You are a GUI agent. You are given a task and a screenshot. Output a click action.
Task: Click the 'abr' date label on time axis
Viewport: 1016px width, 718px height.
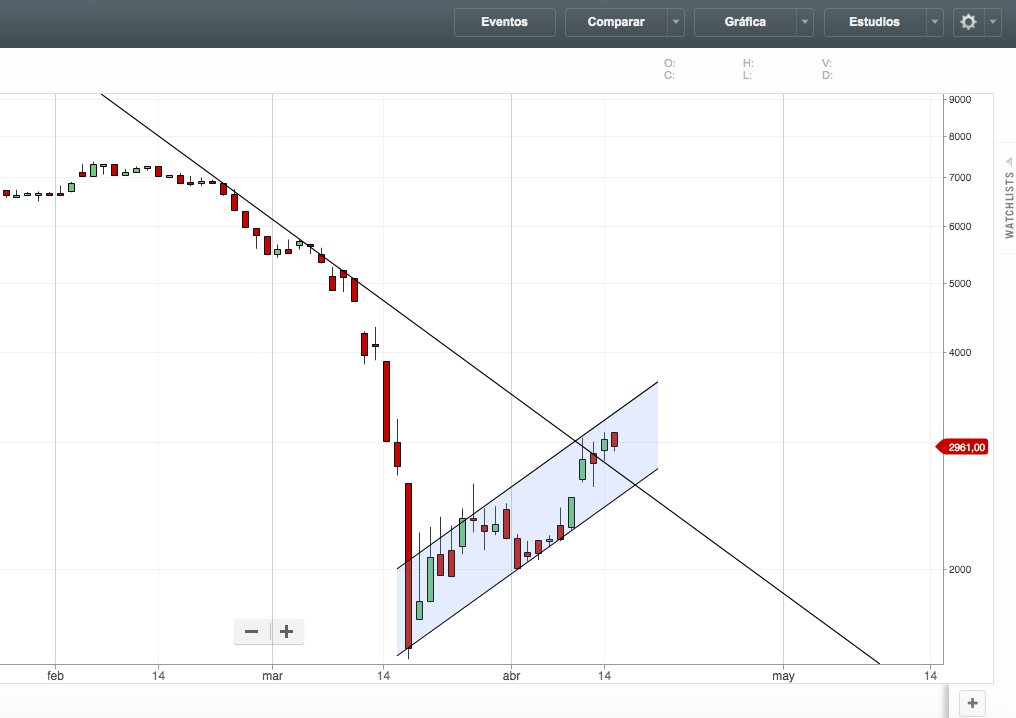[x=511, y=676]
